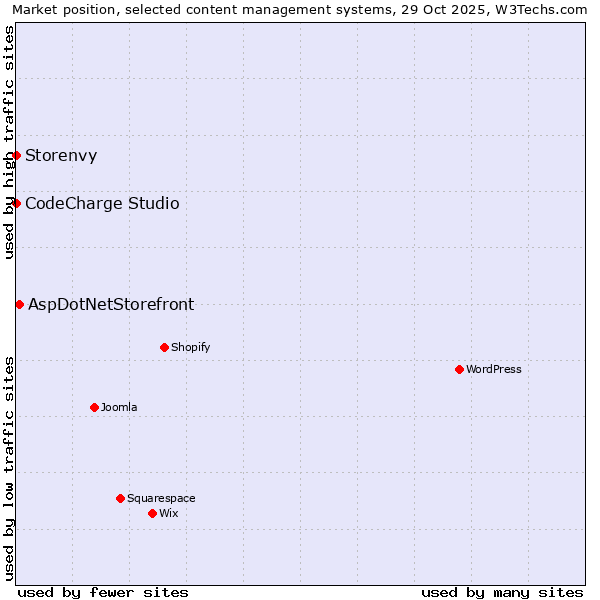Click the Wix red dot
The height and width of the screenshot is (600, 600).
152,513
